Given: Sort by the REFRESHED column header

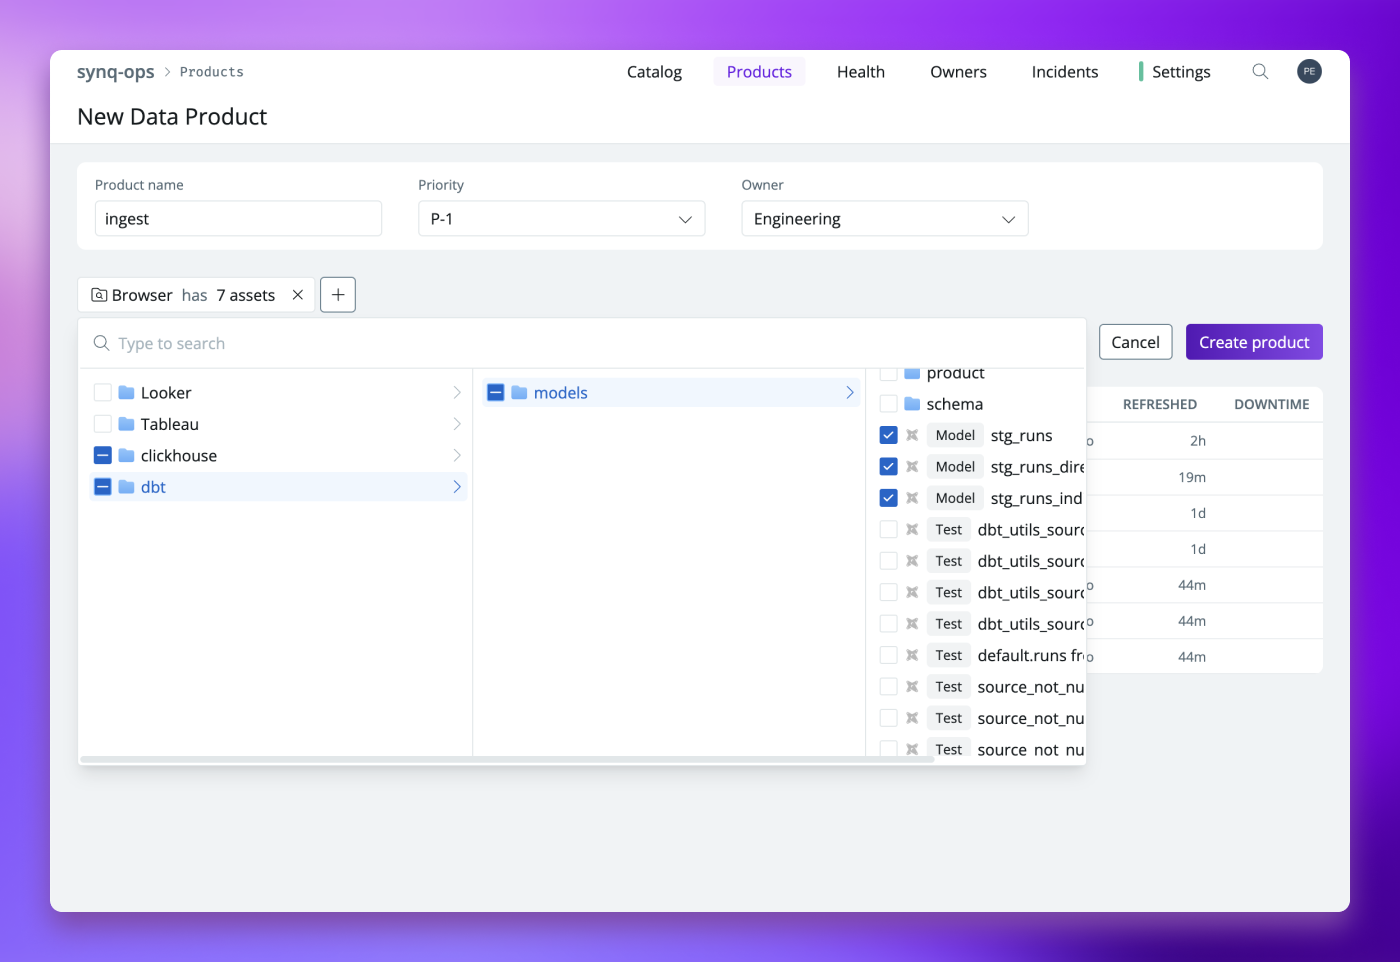Looking at the screenshot, I should point(1159,404).
